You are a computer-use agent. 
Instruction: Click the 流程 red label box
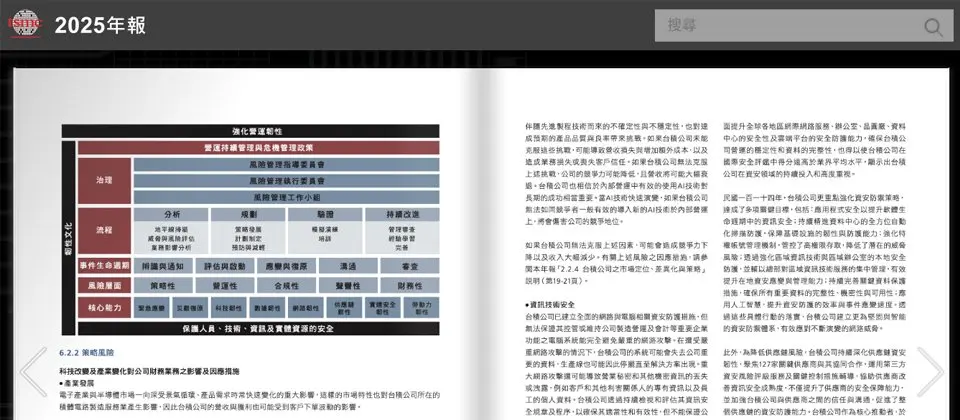(x=104, y=231)
